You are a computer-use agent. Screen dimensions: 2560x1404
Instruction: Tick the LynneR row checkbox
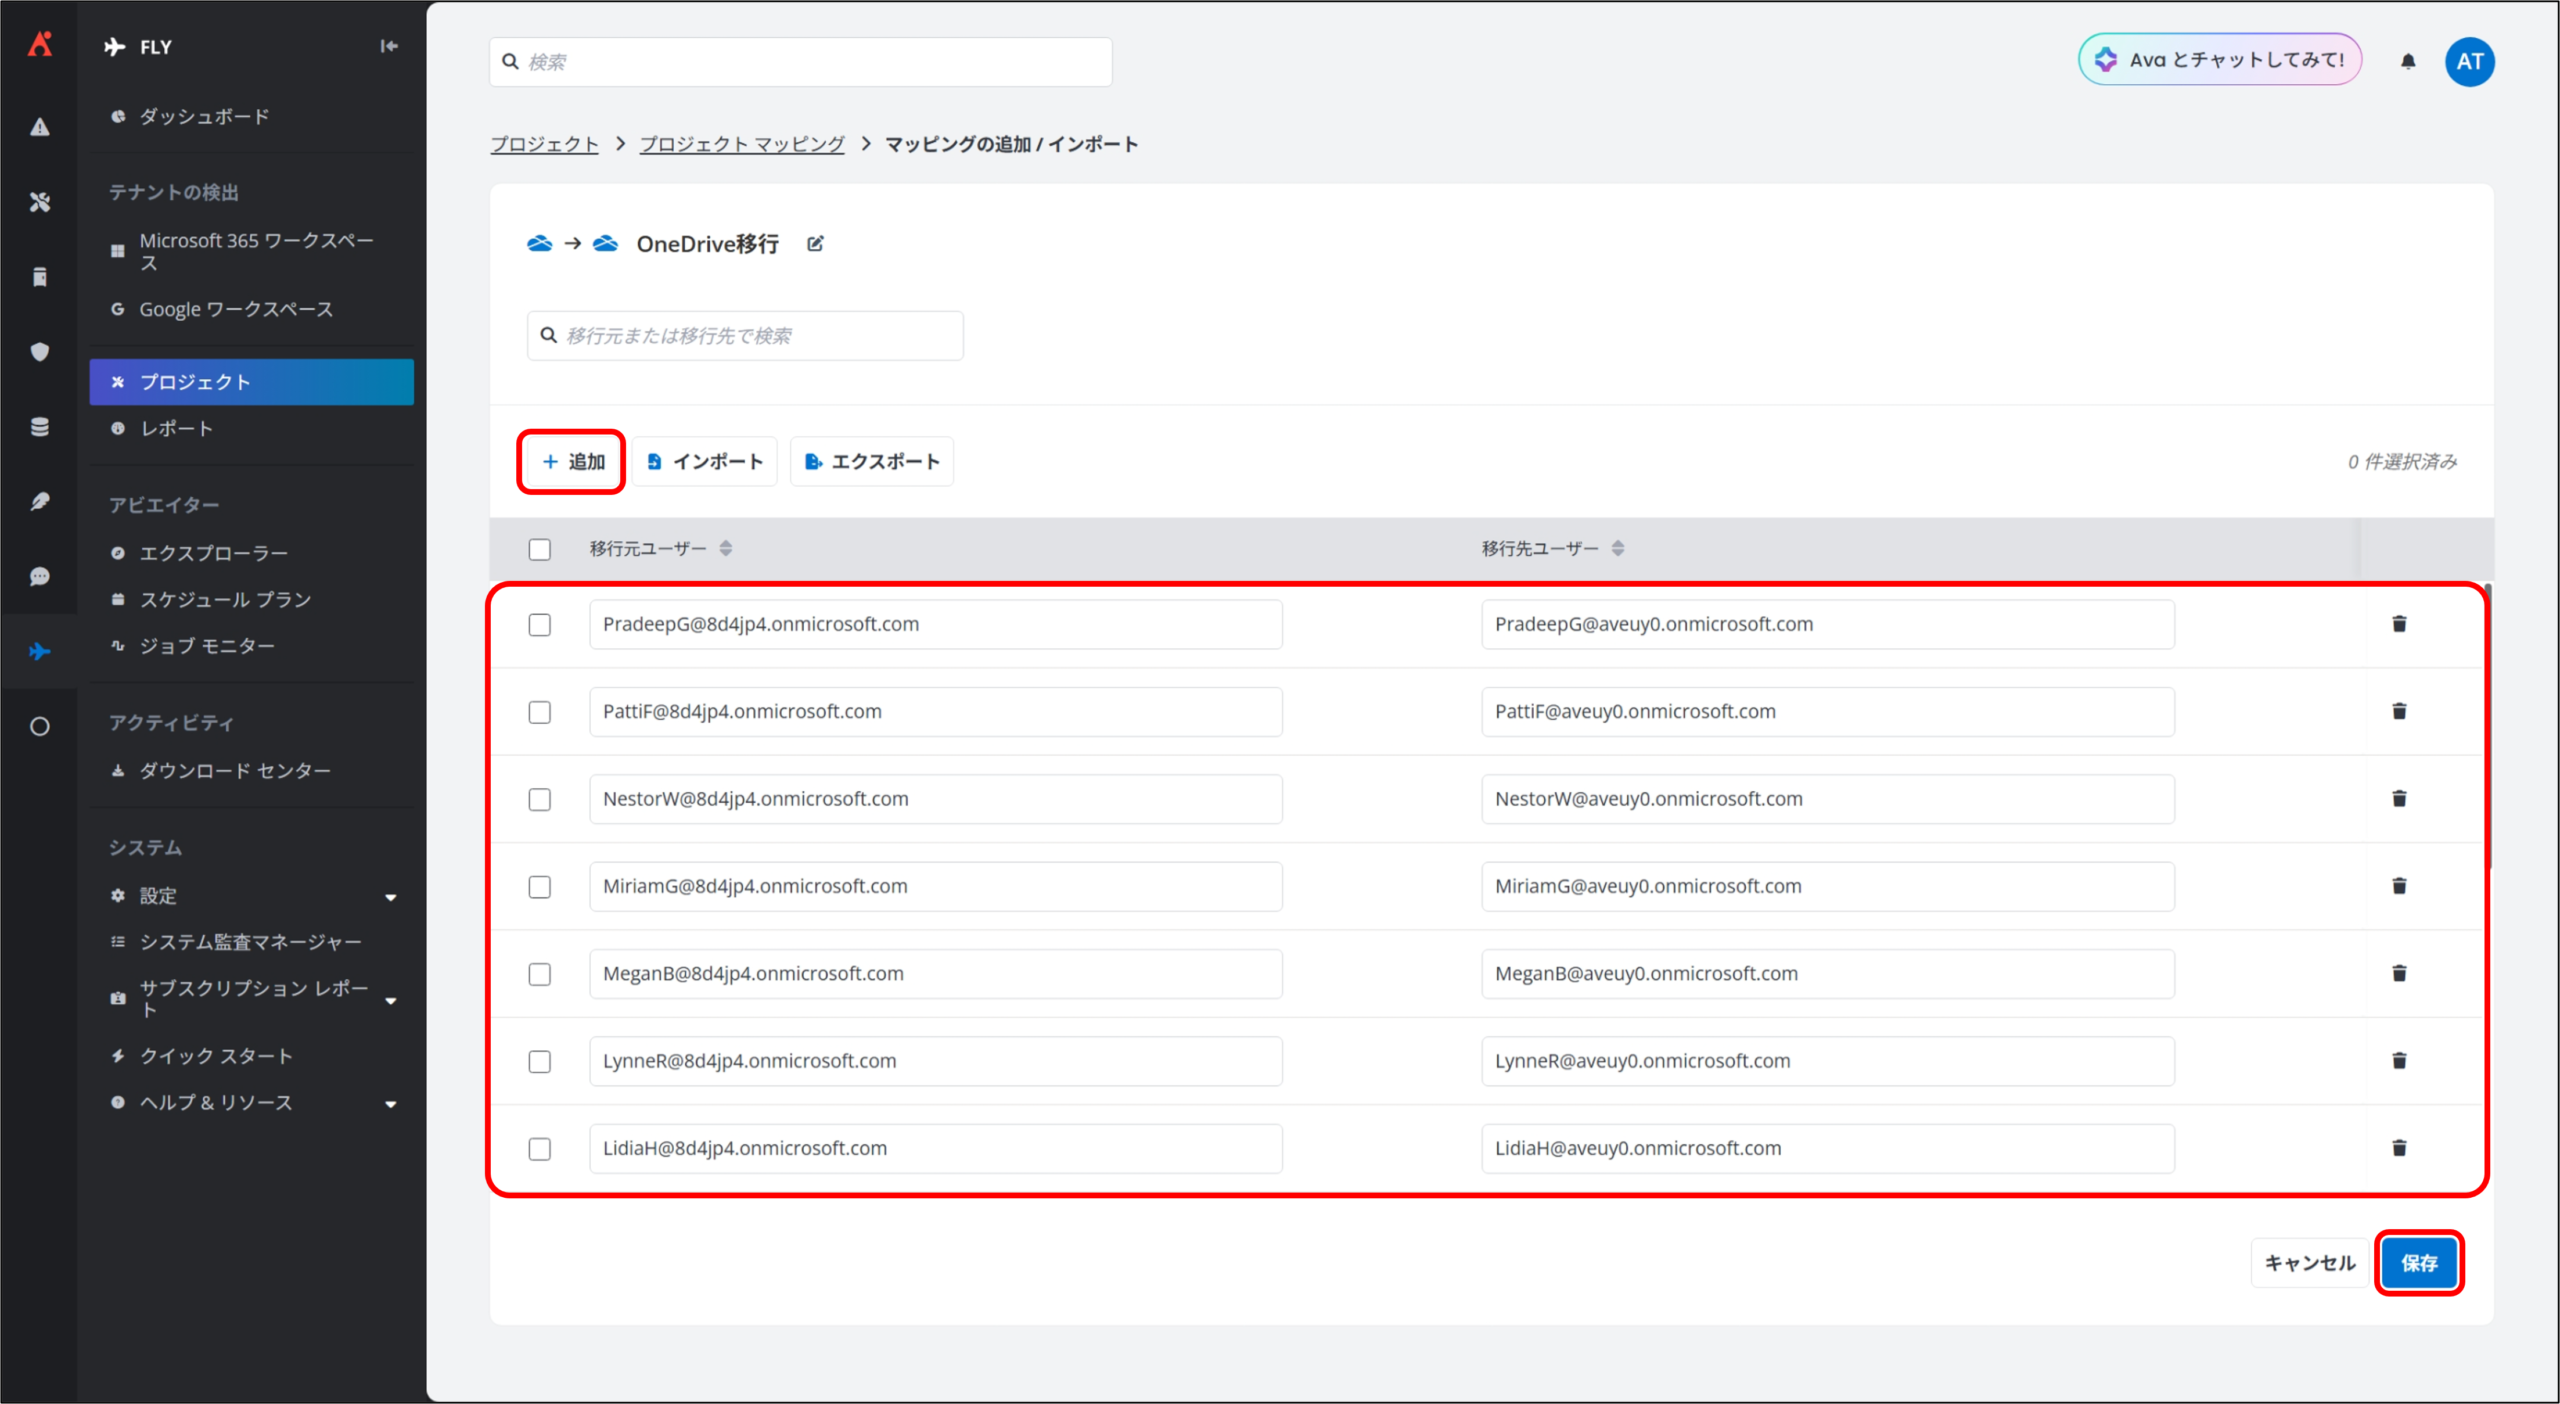[x=540, y=1061]
